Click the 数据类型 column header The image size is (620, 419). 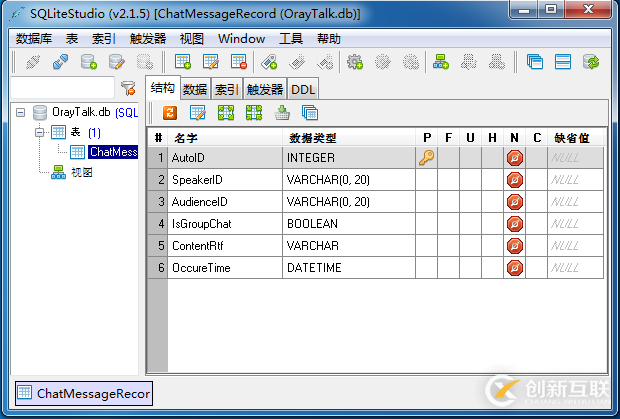tap(349, 138)
